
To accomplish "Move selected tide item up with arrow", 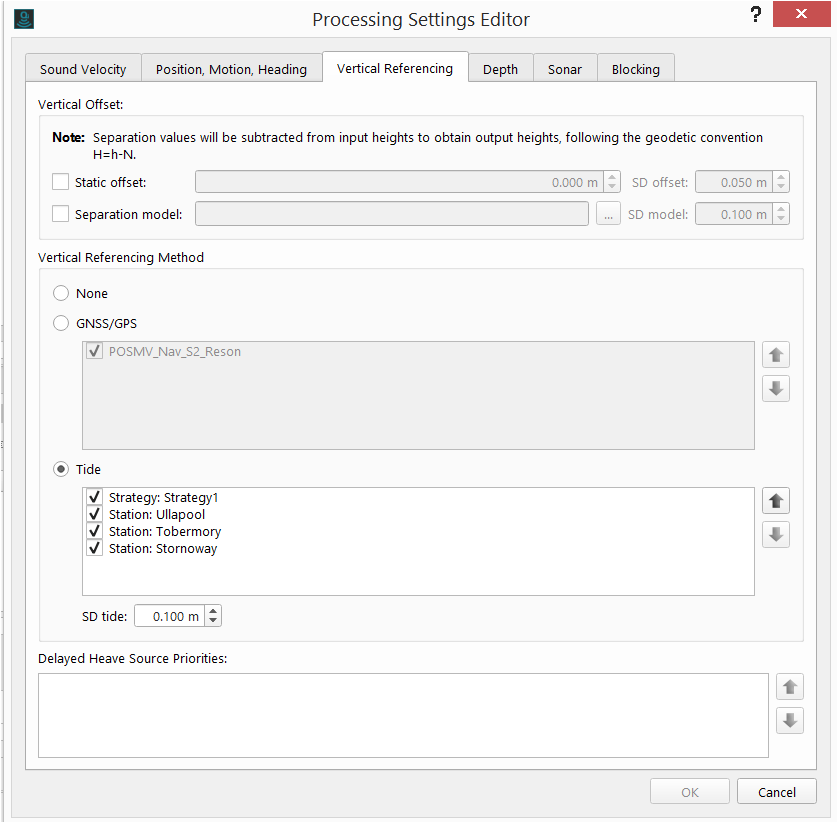I will click(775, 501).
